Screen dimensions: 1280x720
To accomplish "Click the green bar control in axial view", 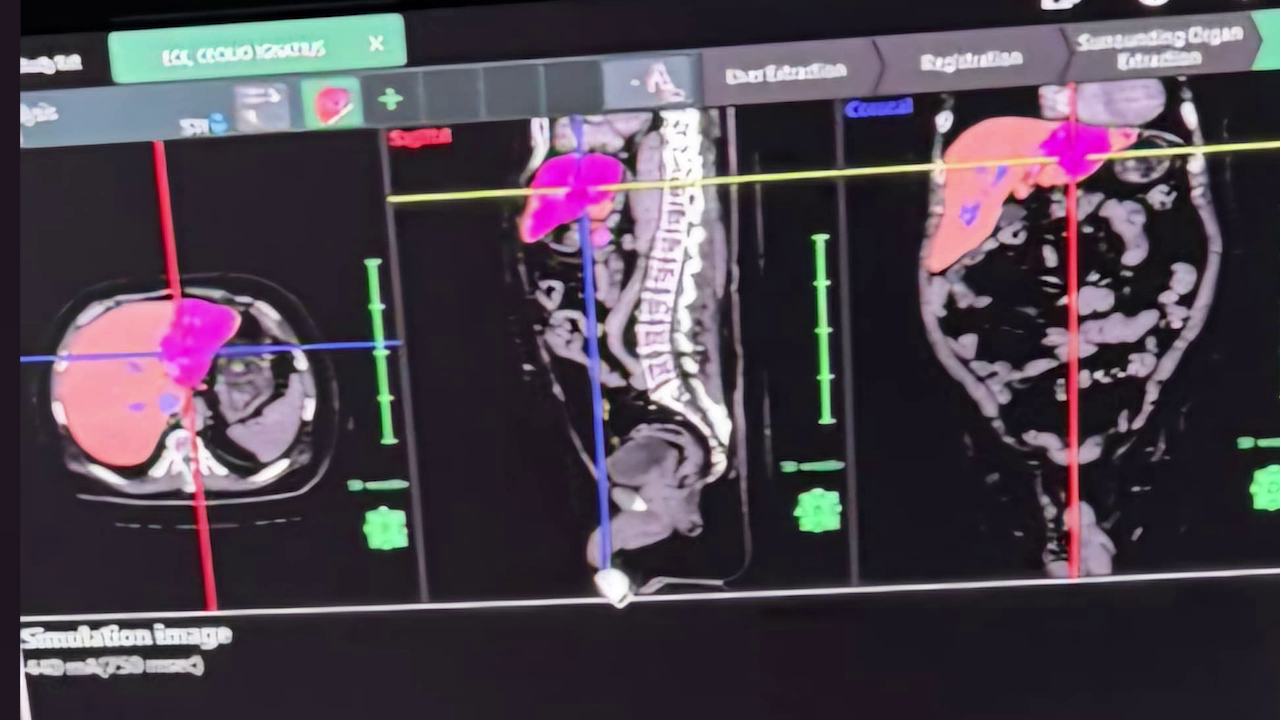I will [378, 485].
